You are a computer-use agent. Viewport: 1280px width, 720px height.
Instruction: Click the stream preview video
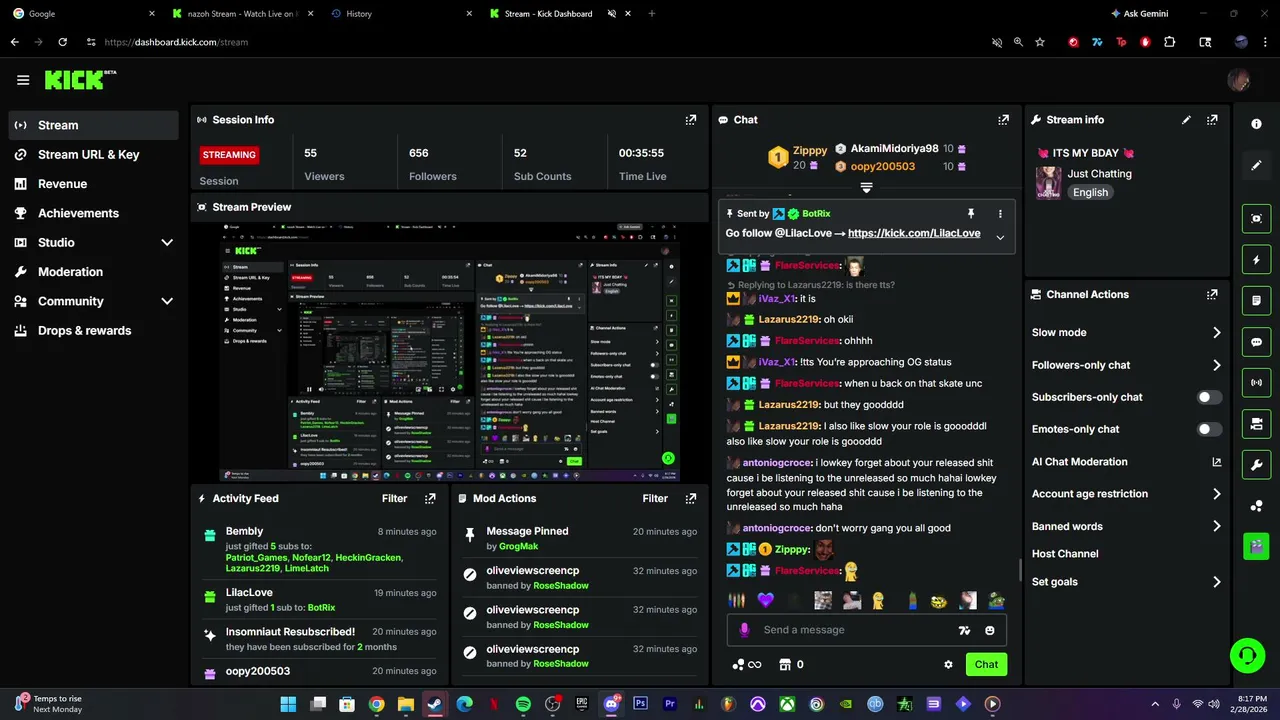449,352
